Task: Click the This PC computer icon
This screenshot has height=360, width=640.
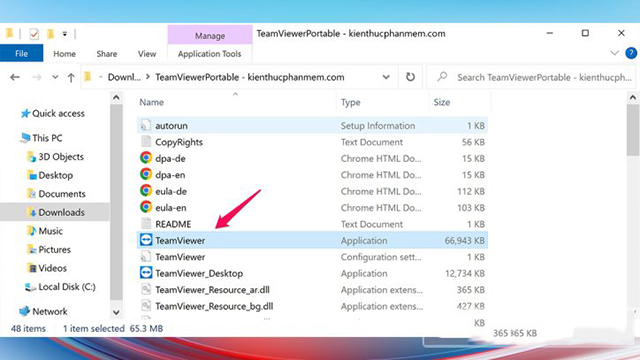Action: 25,138
